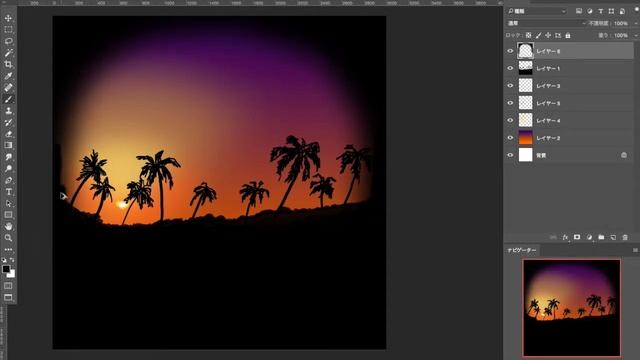Image resolution: width=640 pixels, height=360 pixels.
Task: Swap foreground and background colors
Action: [x=12, y=260]
